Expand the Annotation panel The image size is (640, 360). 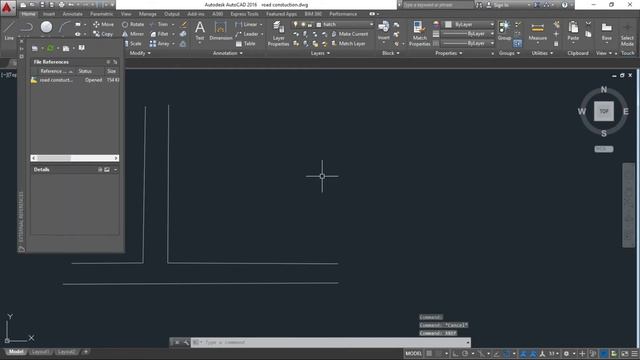click(x=228, y=53)
